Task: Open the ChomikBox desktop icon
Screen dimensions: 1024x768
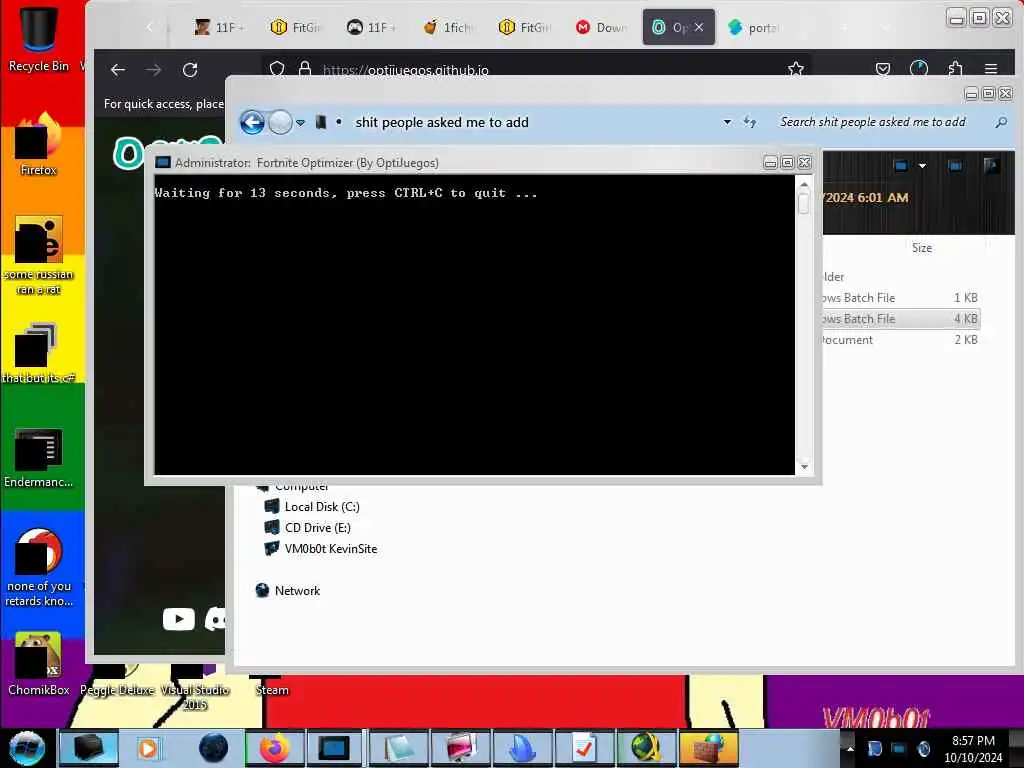Action: (x=39, y=665)
